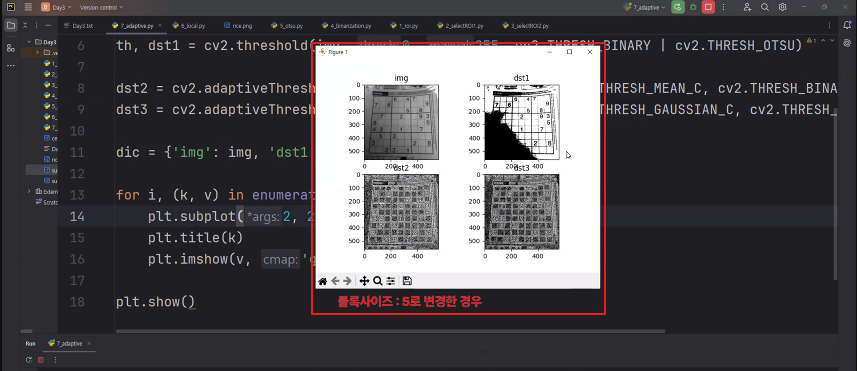
Task: Toggle the Project tool window folder icon
Action: pyautogui.click(x=10, y=25)
